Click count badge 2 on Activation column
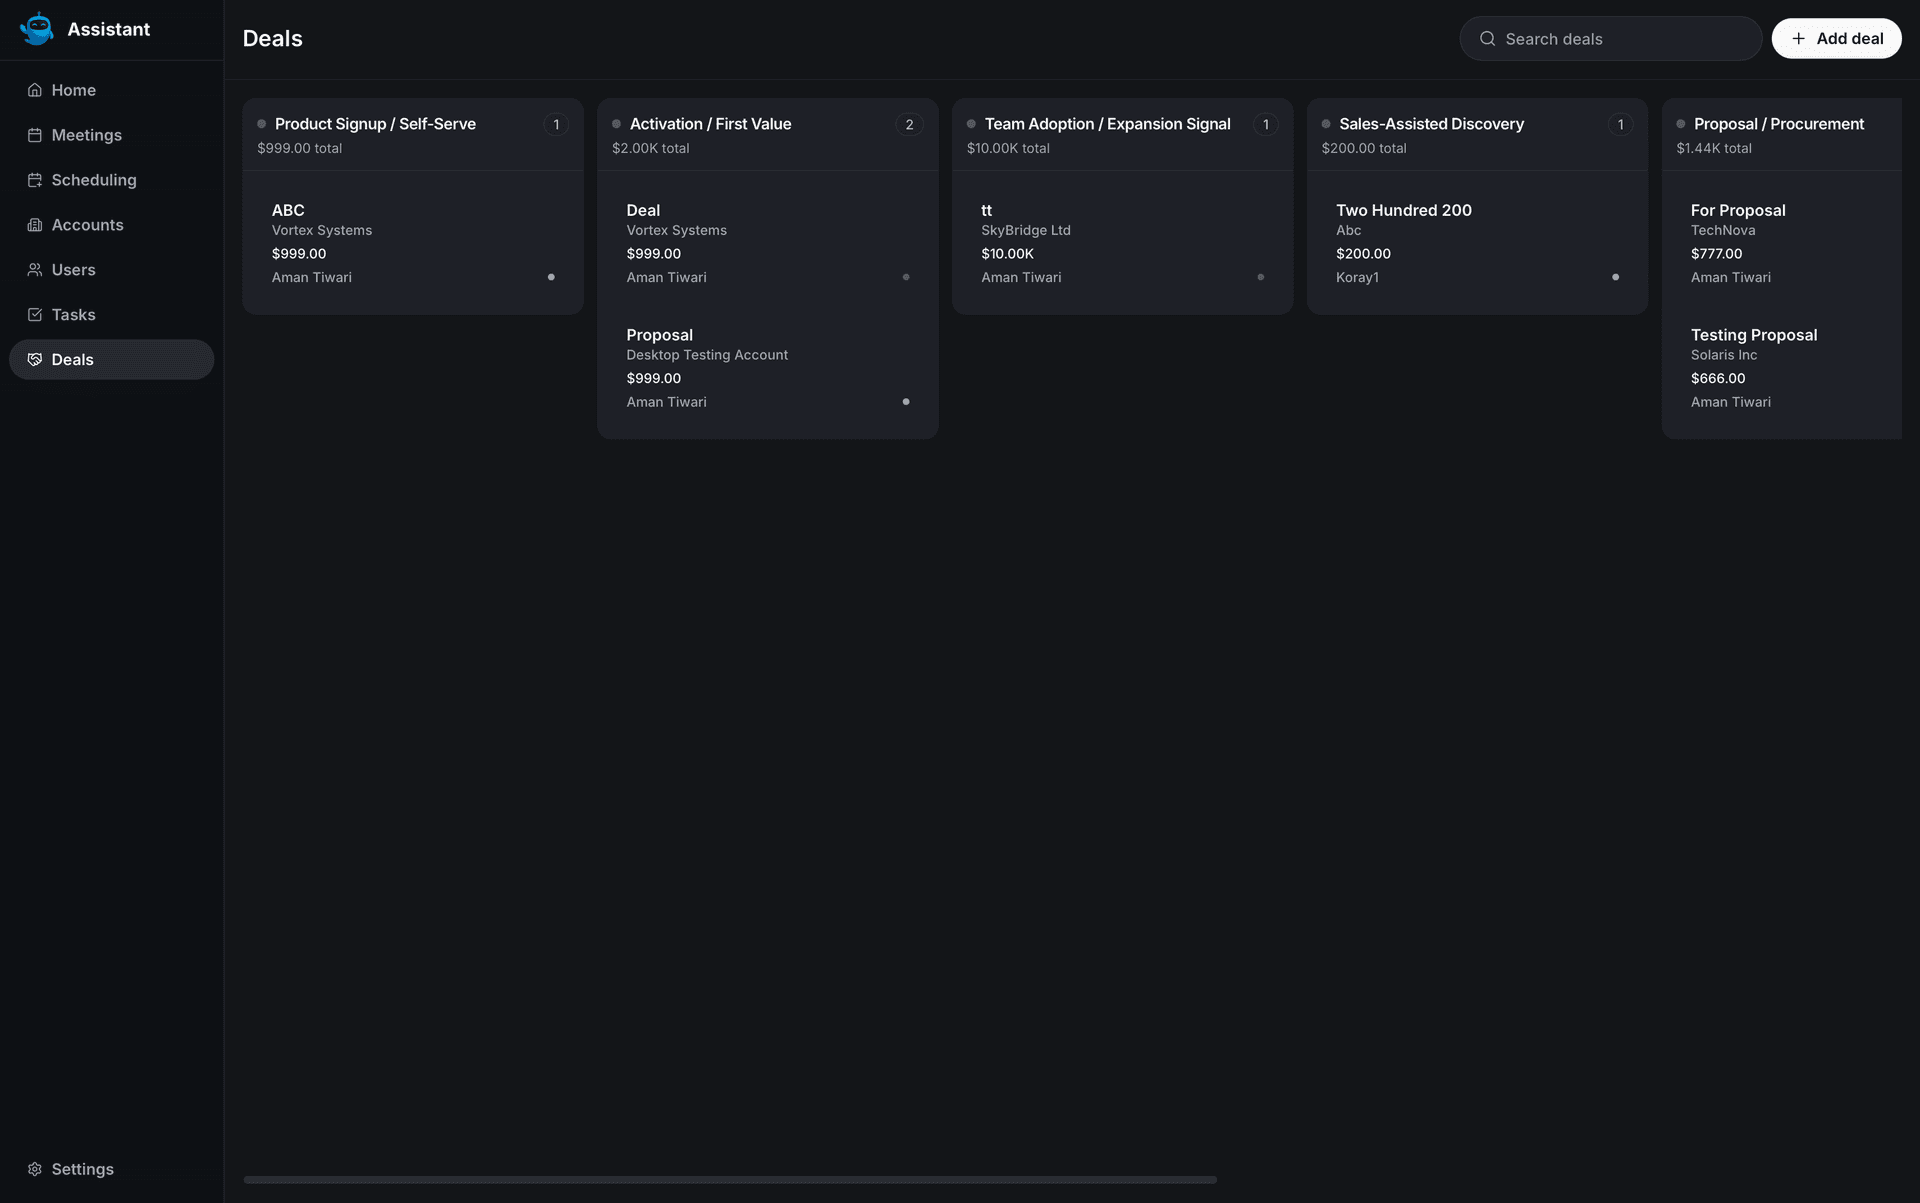This screenshot has width=1920, height=1203. 909,125
